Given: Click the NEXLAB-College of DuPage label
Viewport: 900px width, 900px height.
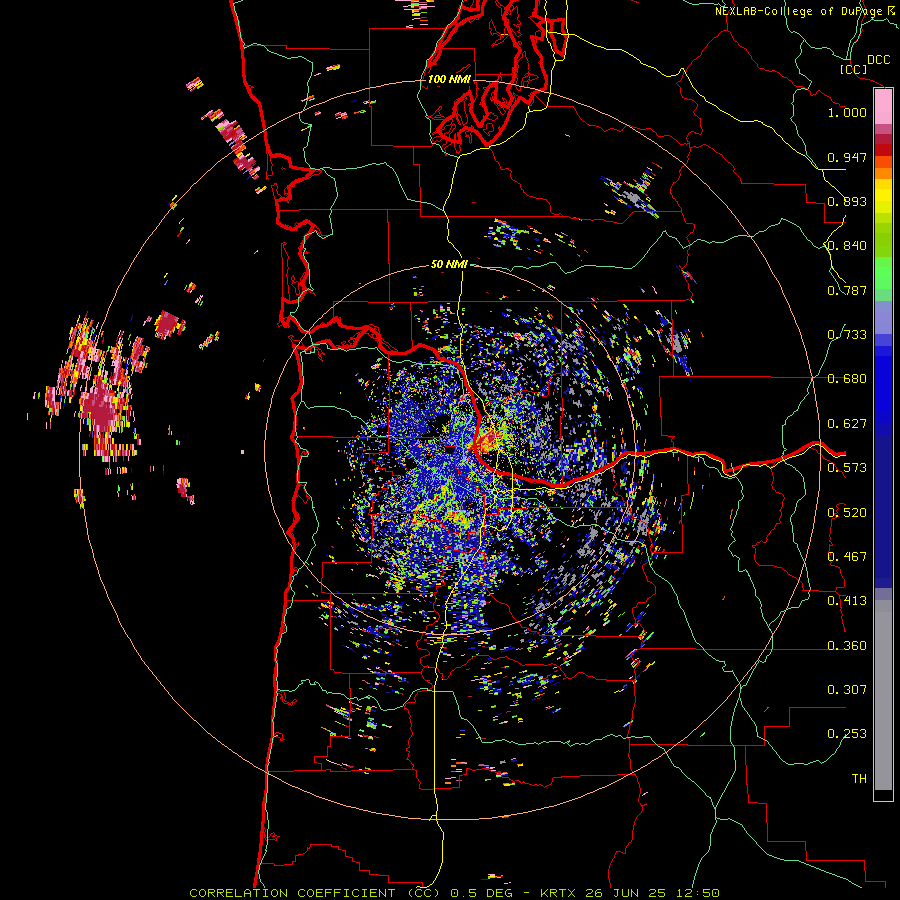Looking at the screenshot, I should tap(807, 11).
